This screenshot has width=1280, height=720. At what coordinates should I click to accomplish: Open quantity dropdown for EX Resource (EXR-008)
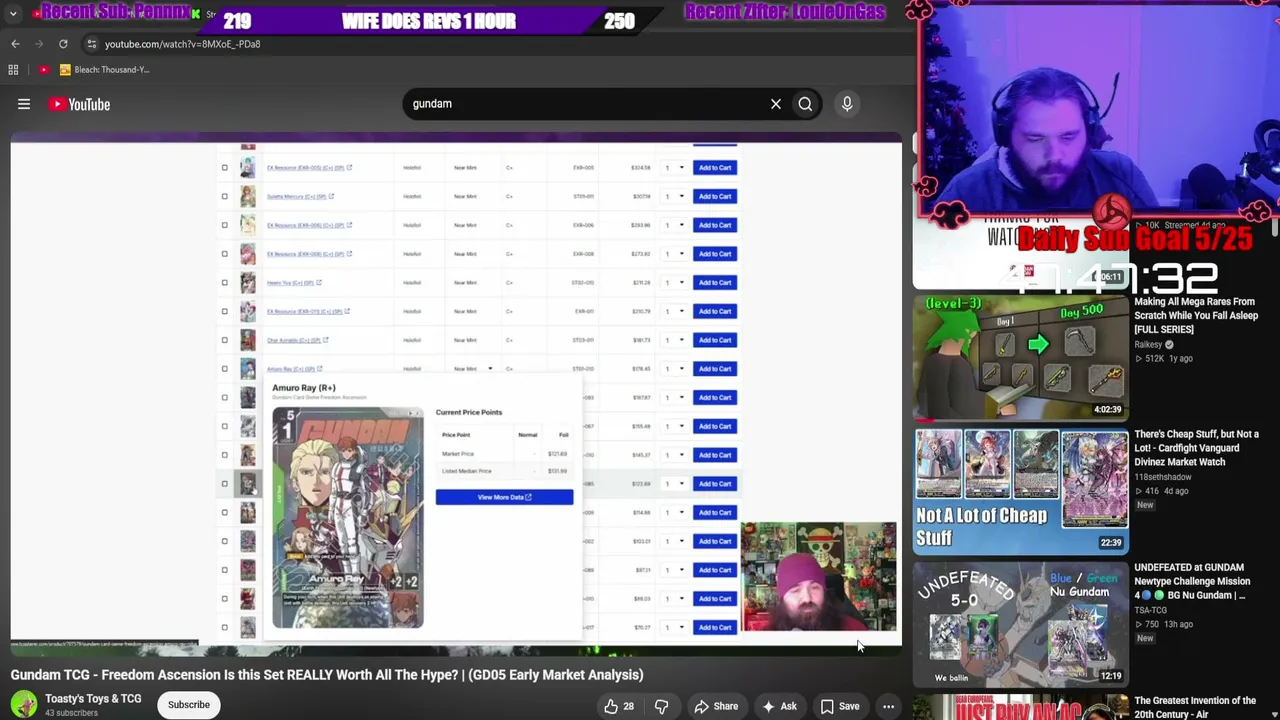point(675,254)
